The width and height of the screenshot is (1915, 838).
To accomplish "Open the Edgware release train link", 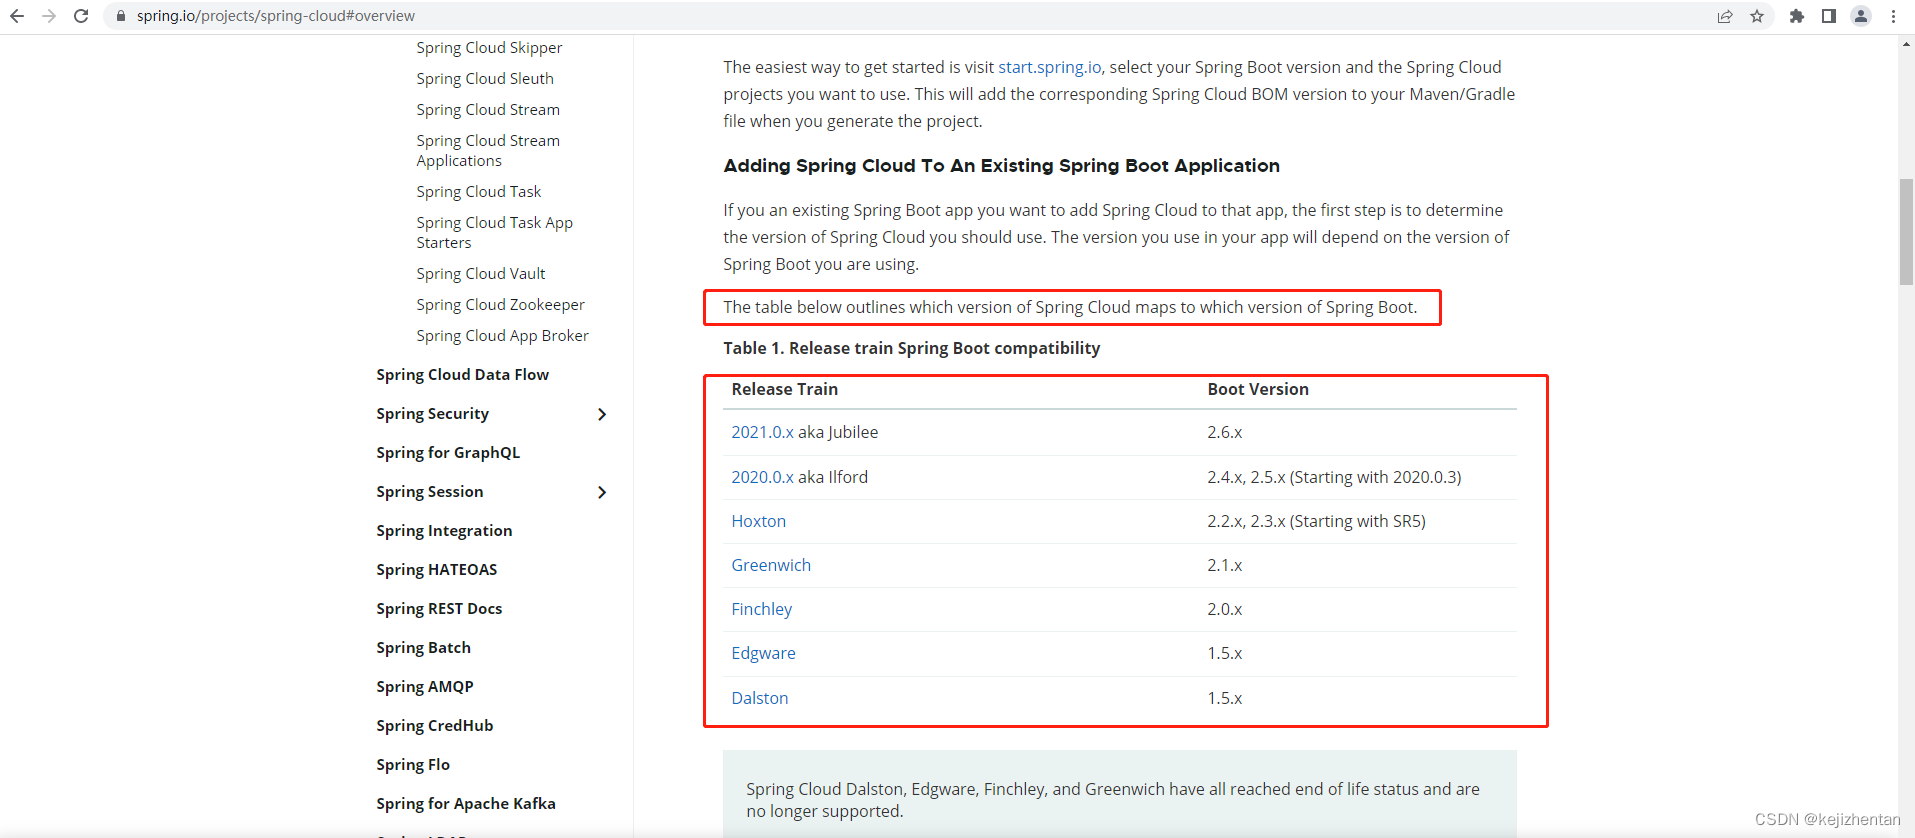I will (x=764, y=653).
